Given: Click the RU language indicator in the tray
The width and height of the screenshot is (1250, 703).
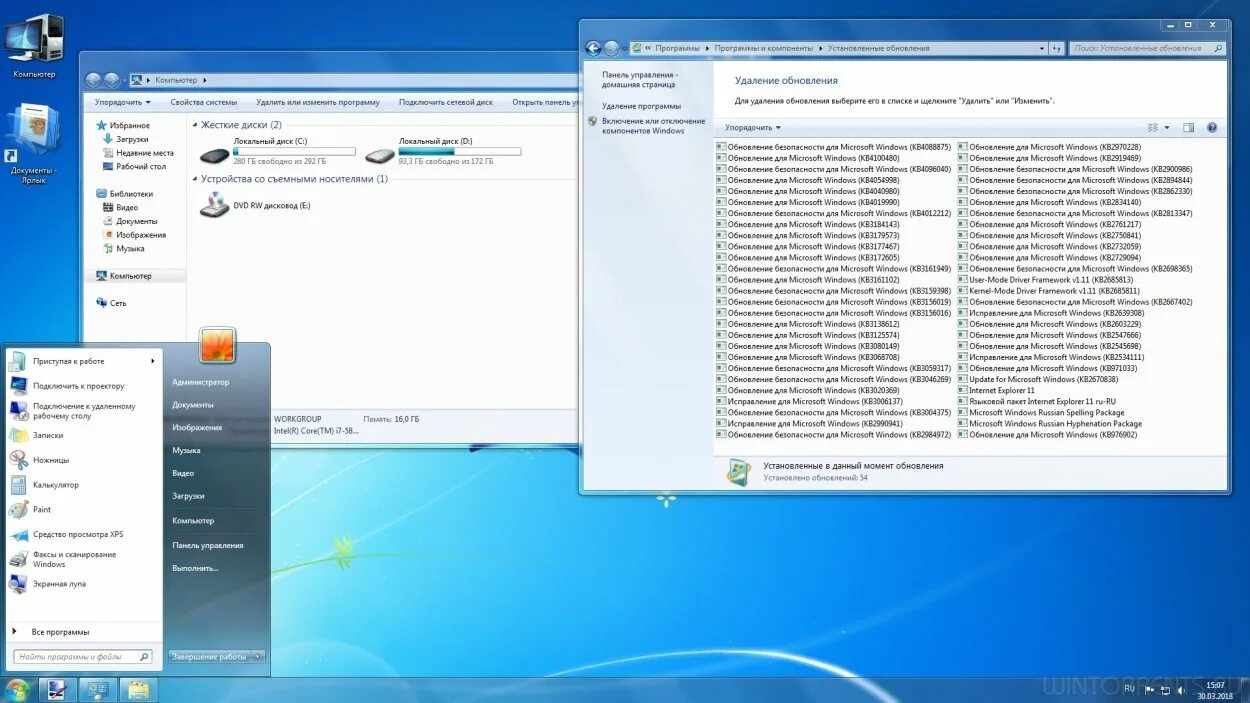Looking at the screenshot, I should tap(1129, 689).
